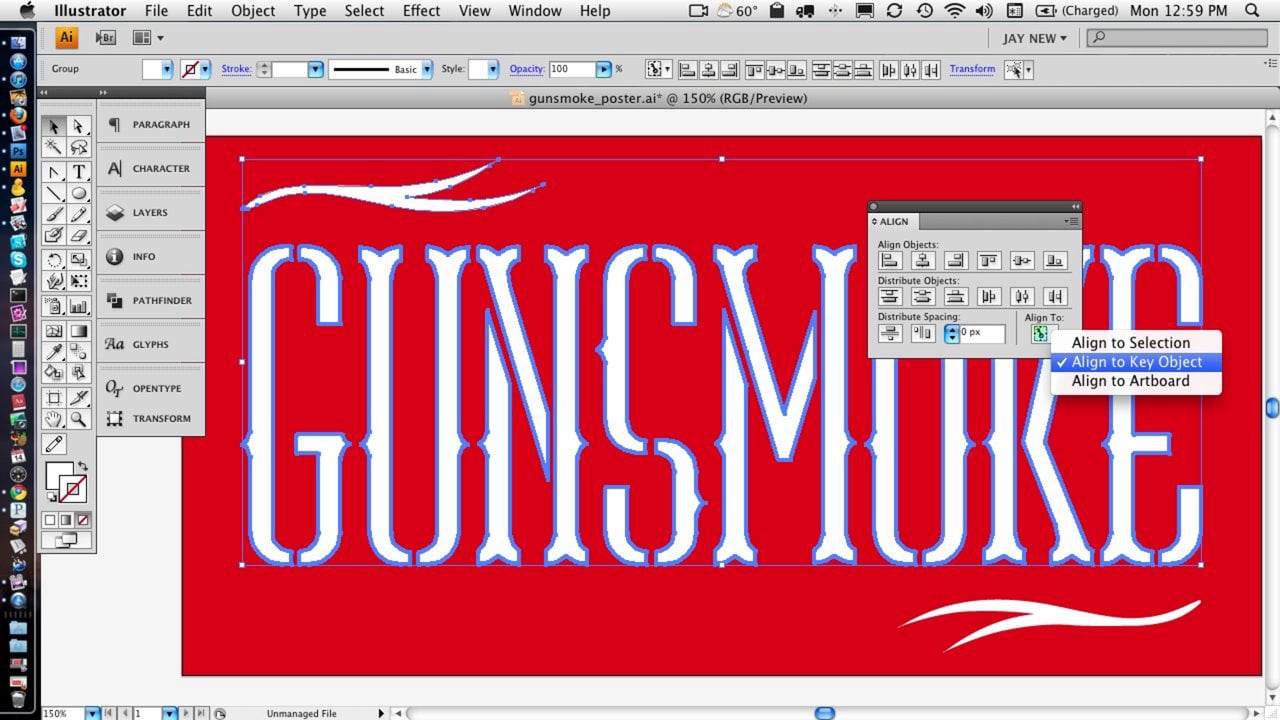The width and height of the screenshot is (1280, 720).
Task: Select the Gradient color mode button
Action: [66, 520]
